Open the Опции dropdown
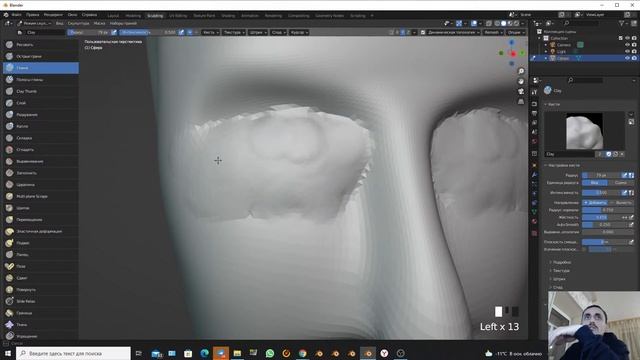Viewport: 640px width, 360px height. click(516, 32)
